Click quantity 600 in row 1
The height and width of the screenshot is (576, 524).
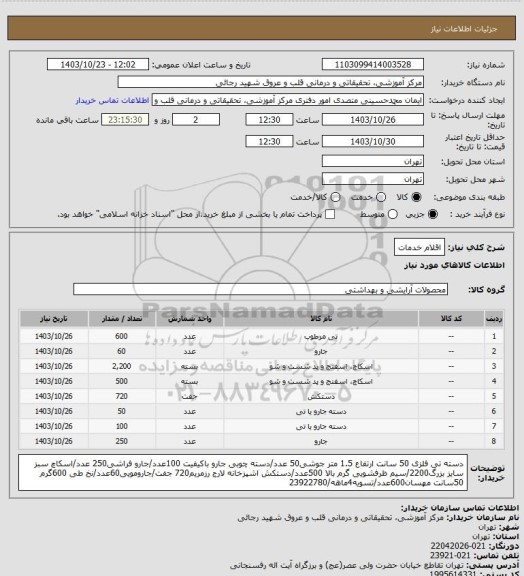(x=122, y=336)
